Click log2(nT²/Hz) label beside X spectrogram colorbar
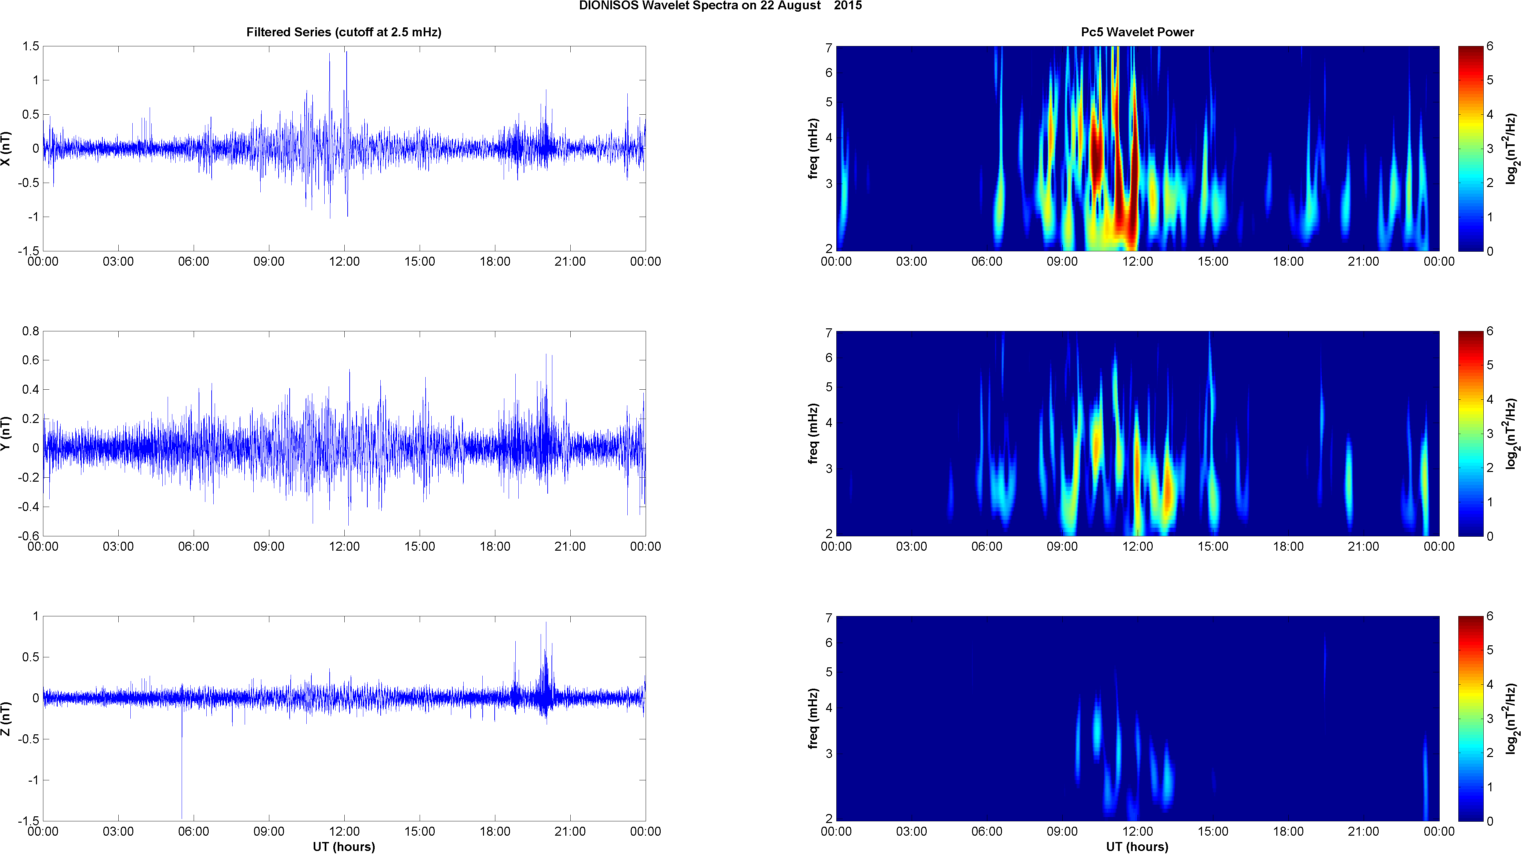1521x854 pixels. coord(1513,149)
